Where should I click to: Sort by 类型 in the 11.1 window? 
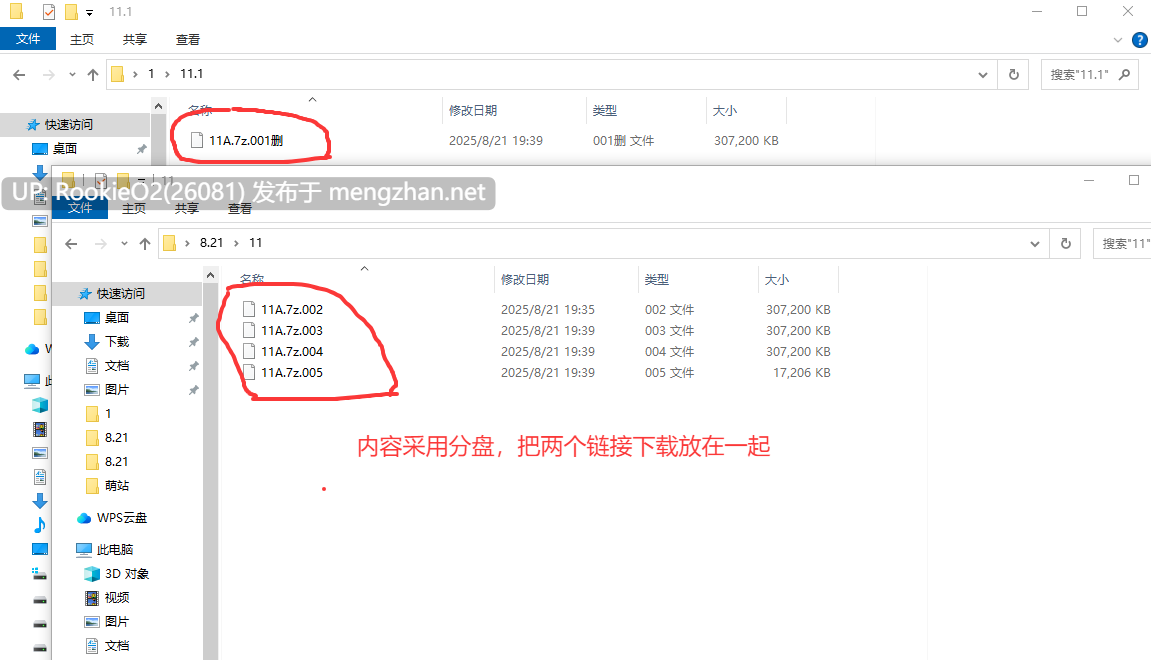coord(605,110)
